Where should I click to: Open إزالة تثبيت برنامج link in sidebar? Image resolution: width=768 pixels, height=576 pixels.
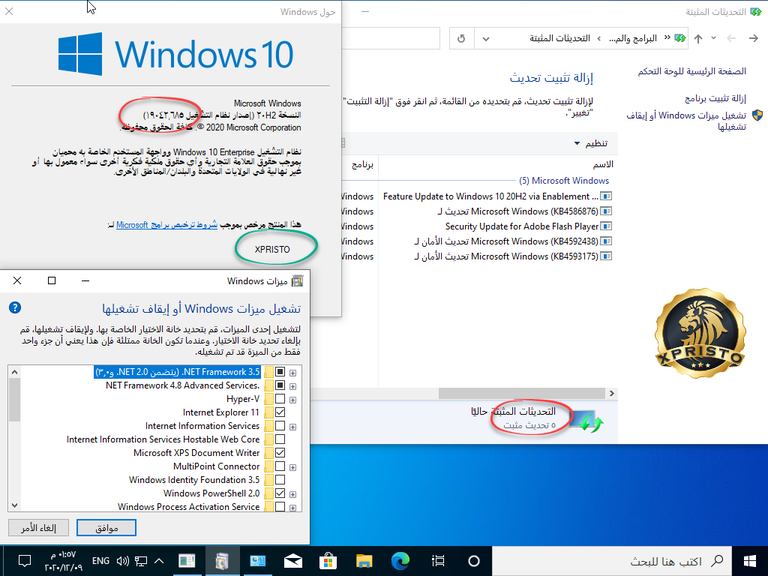[715, 98]
